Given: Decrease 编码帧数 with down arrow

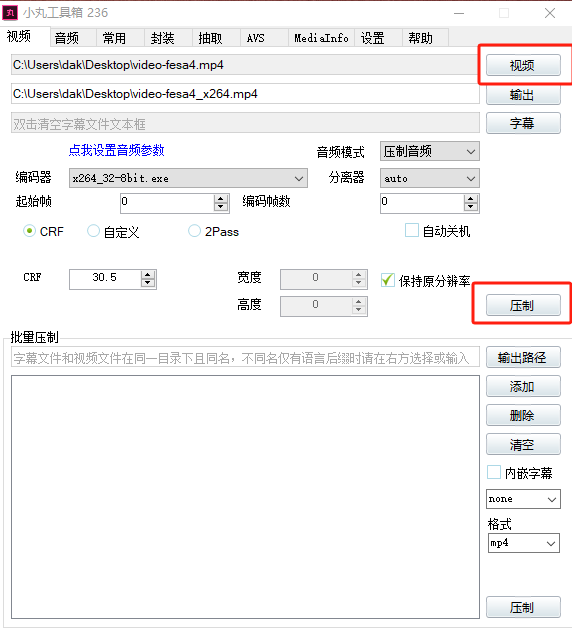Looking at the screenshot, I should (x=471, y=207).
